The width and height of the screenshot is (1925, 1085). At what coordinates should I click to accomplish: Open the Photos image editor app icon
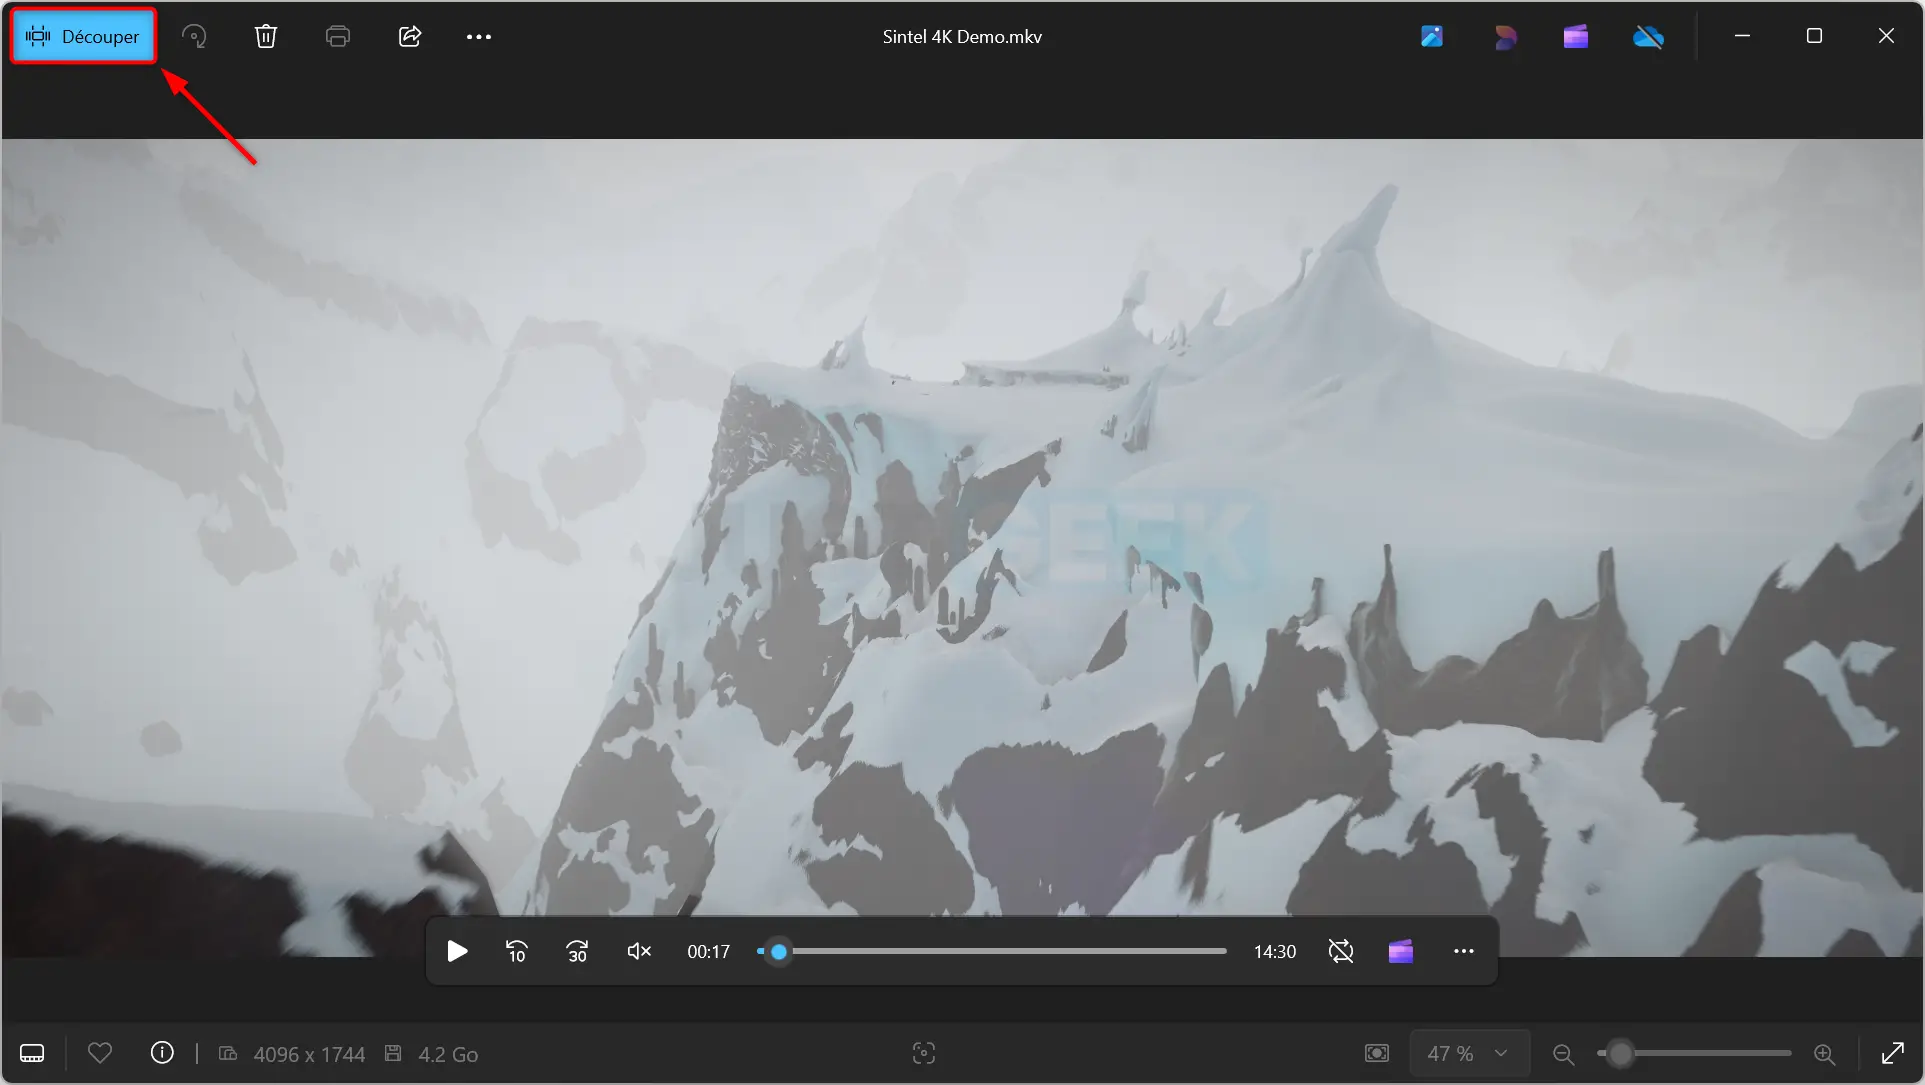[1432, 37]
